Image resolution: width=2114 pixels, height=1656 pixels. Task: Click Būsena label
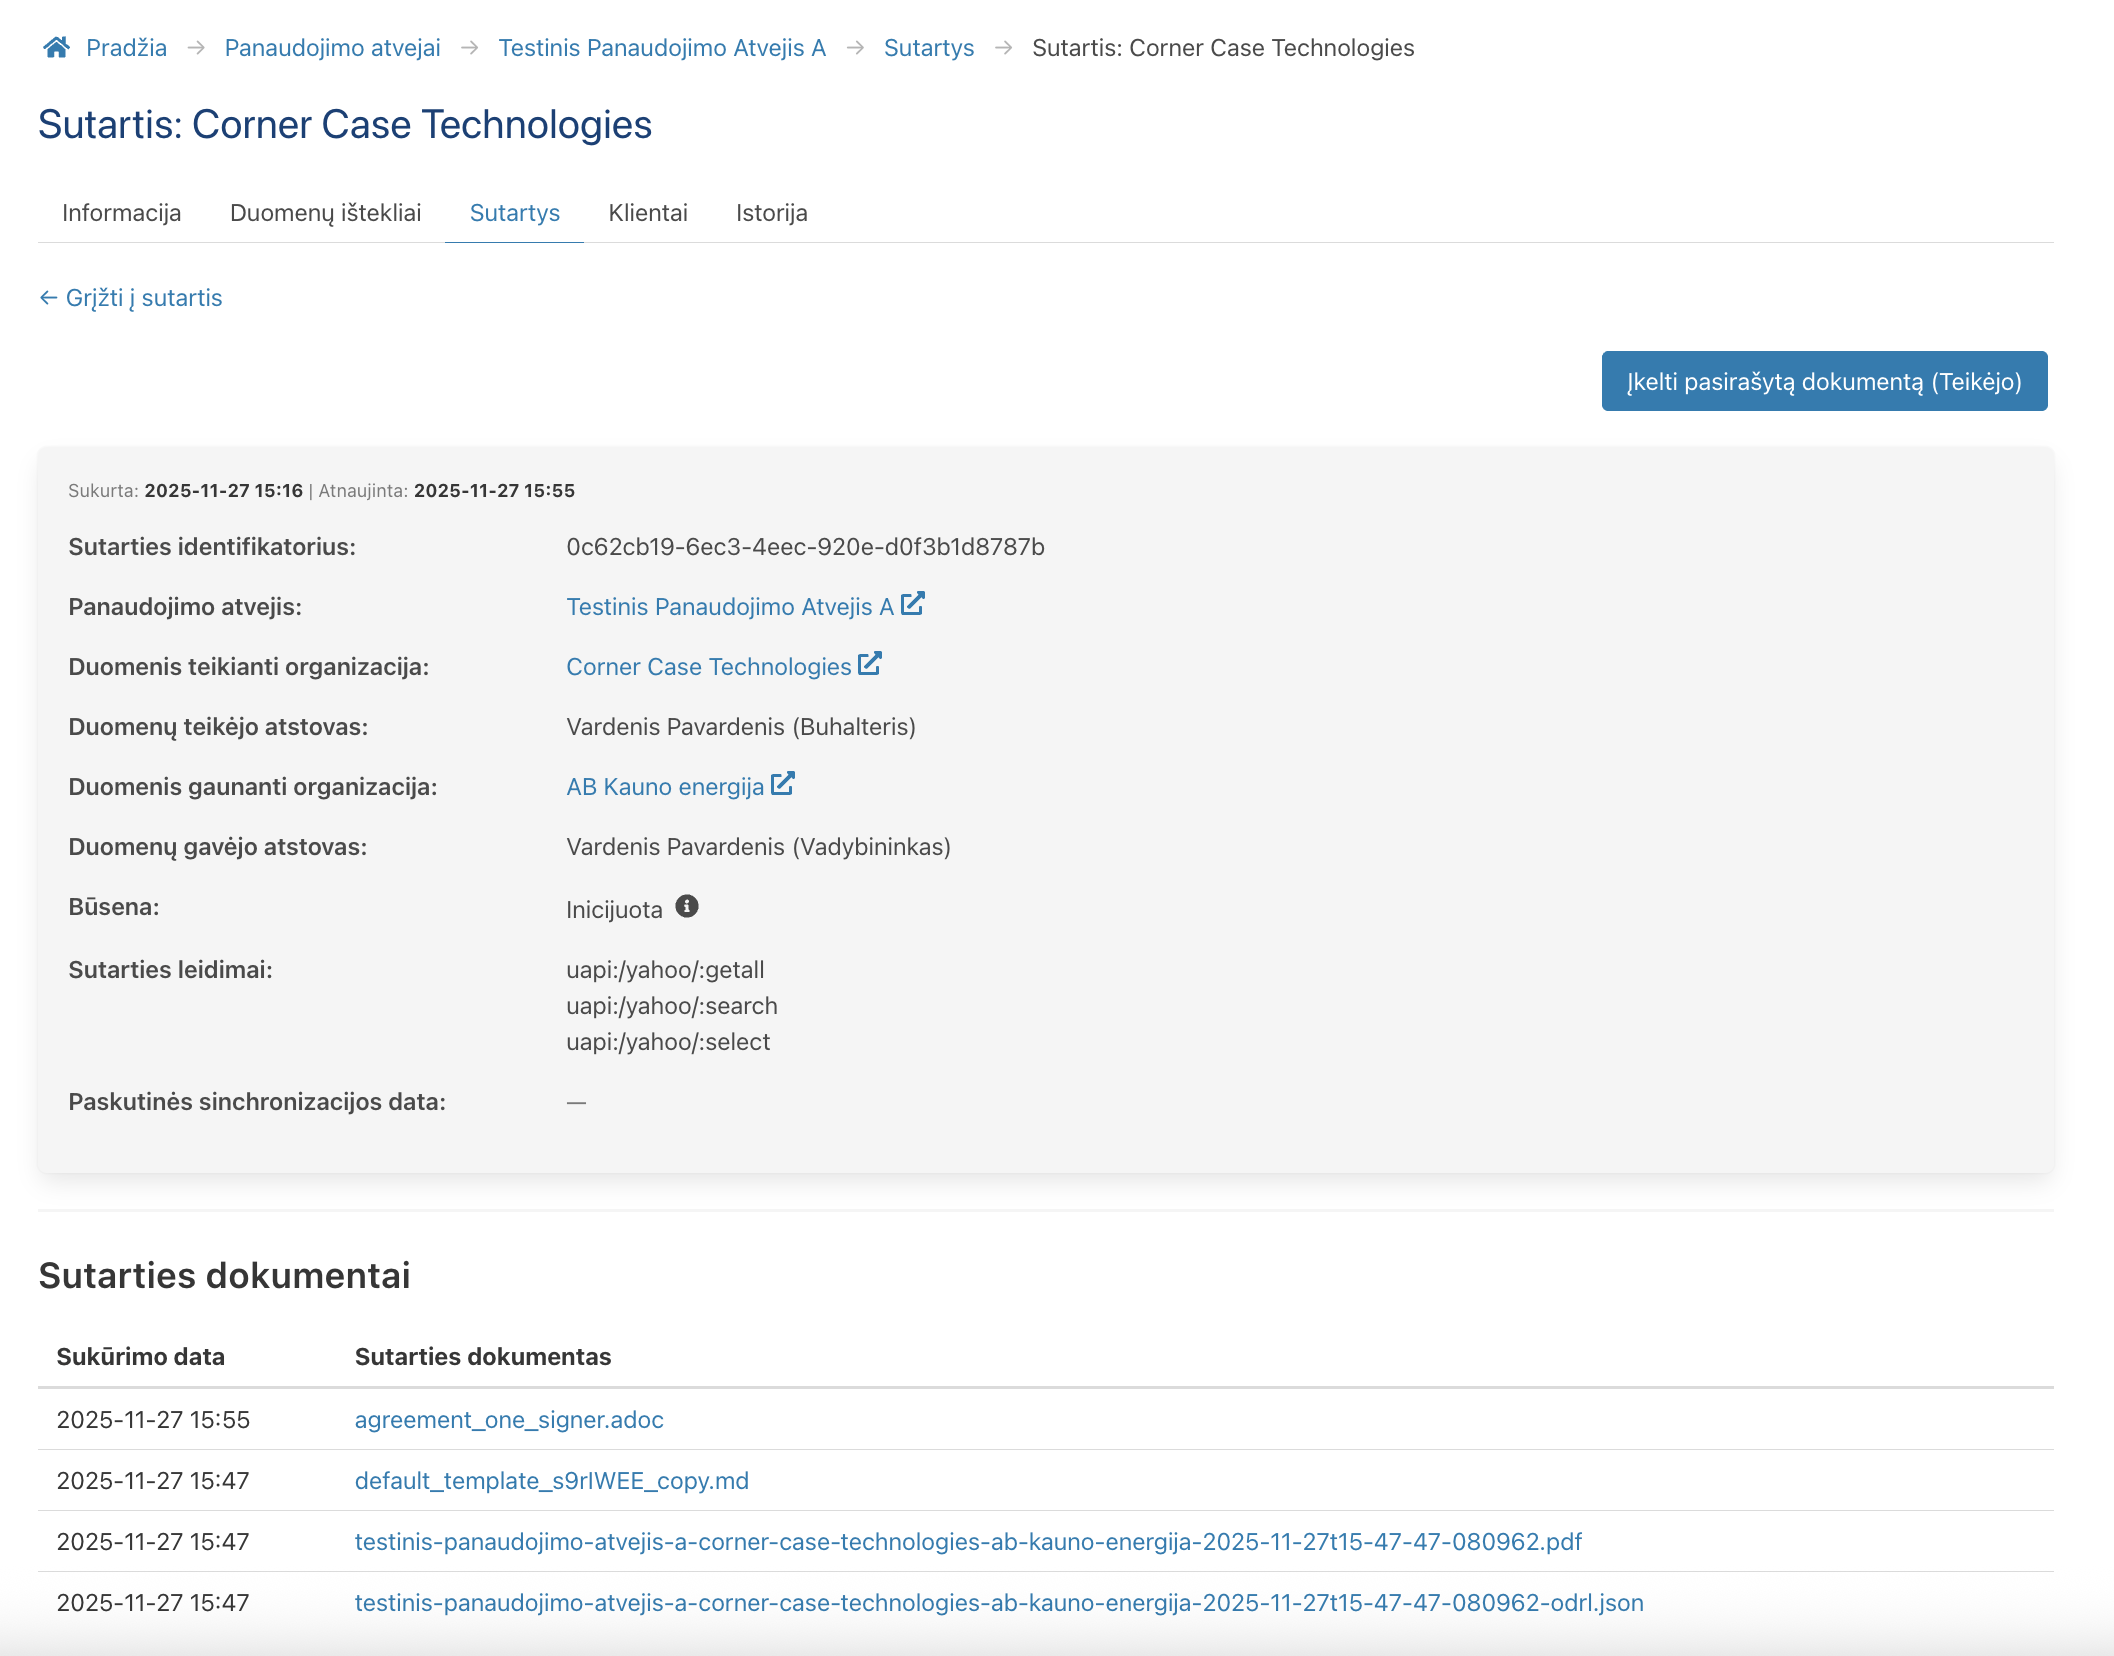coord(114,907)
